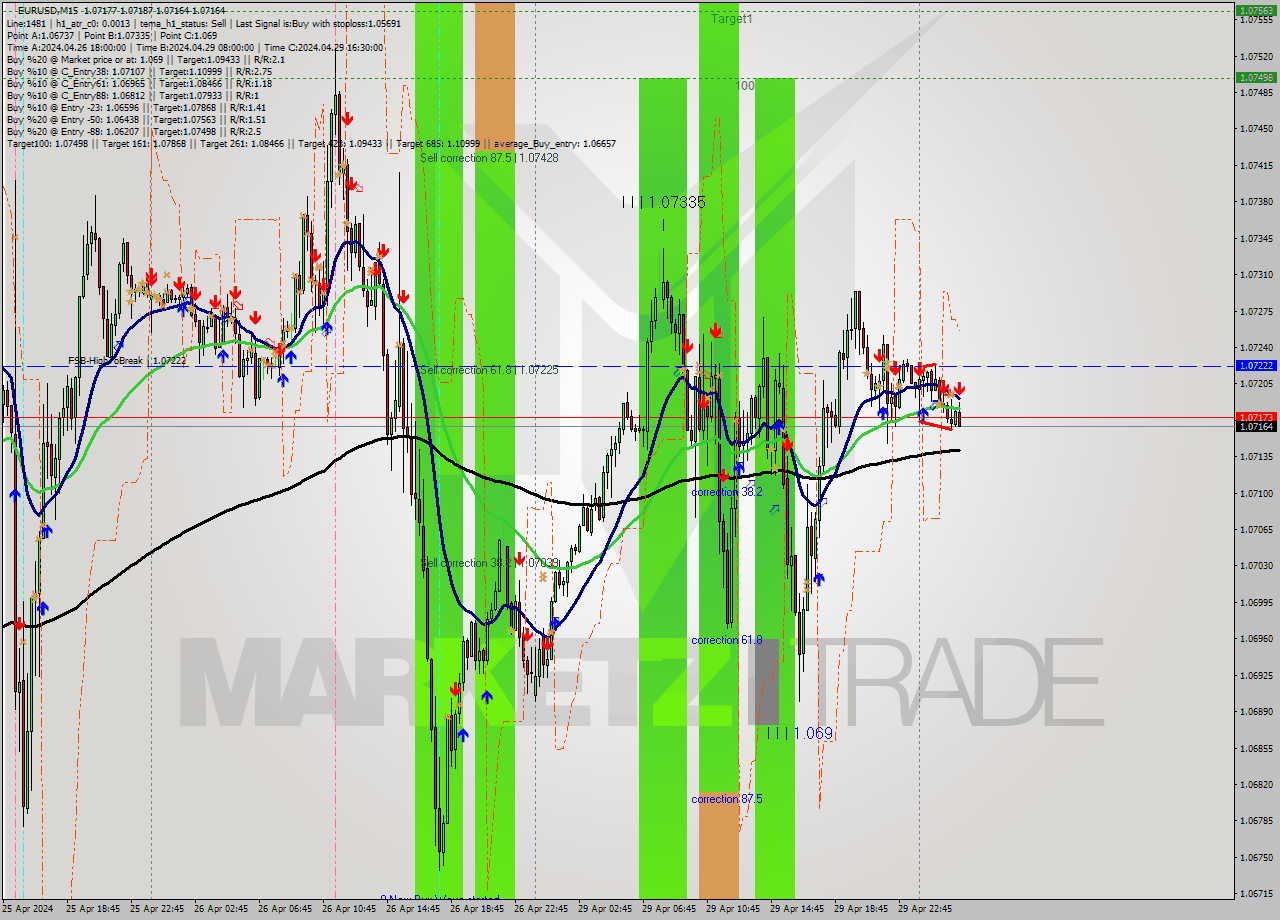Select the blue 'correction 87.5' label
Viewport: 1280px width, 920px height.
pyautogui.click(x=727, y=799)
